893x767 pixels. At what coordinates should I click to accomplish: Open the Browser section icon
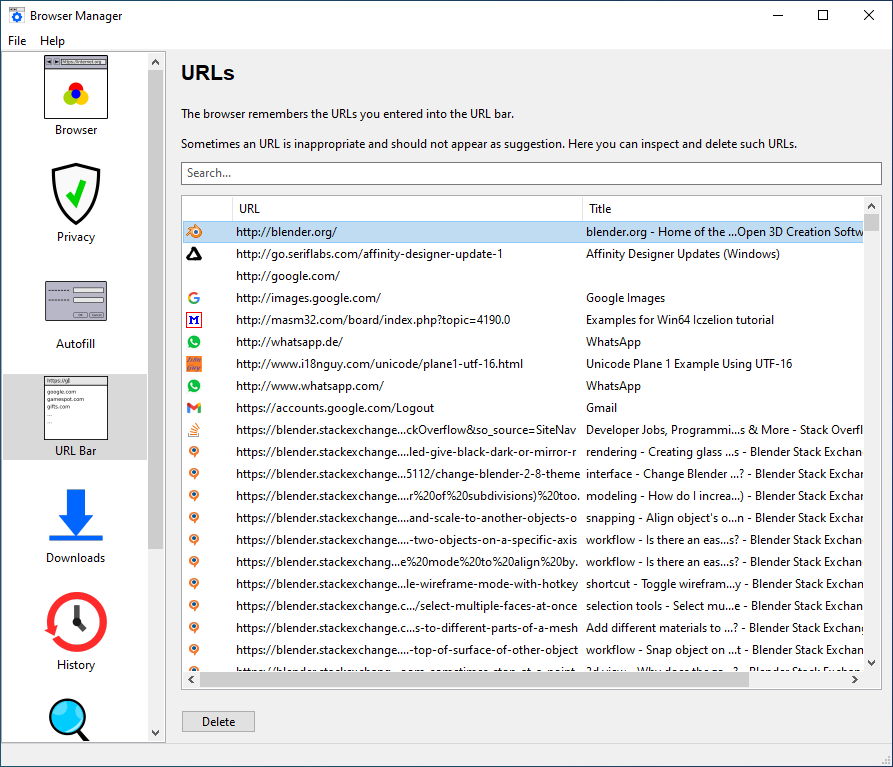(76, 87)
